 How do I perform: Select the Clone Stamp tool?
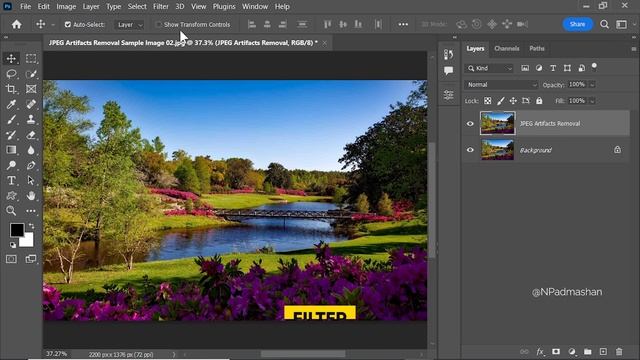pyautogui.click(x=31, y=120)
